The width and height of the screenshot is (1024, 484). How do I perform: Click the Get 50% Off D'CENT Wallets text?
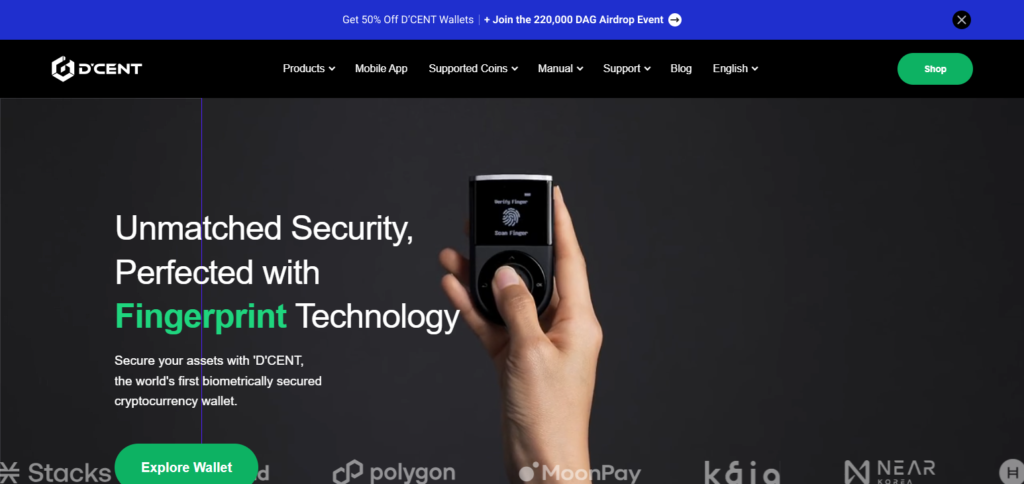coord(408,20)
